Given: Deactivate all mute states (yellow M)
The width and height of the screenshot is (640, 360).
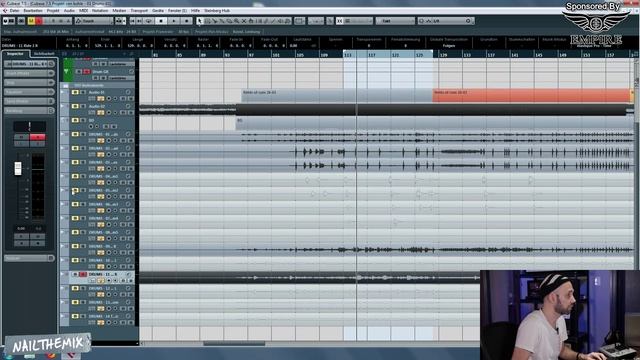Looking at the screenshot, I should [31, 21].
